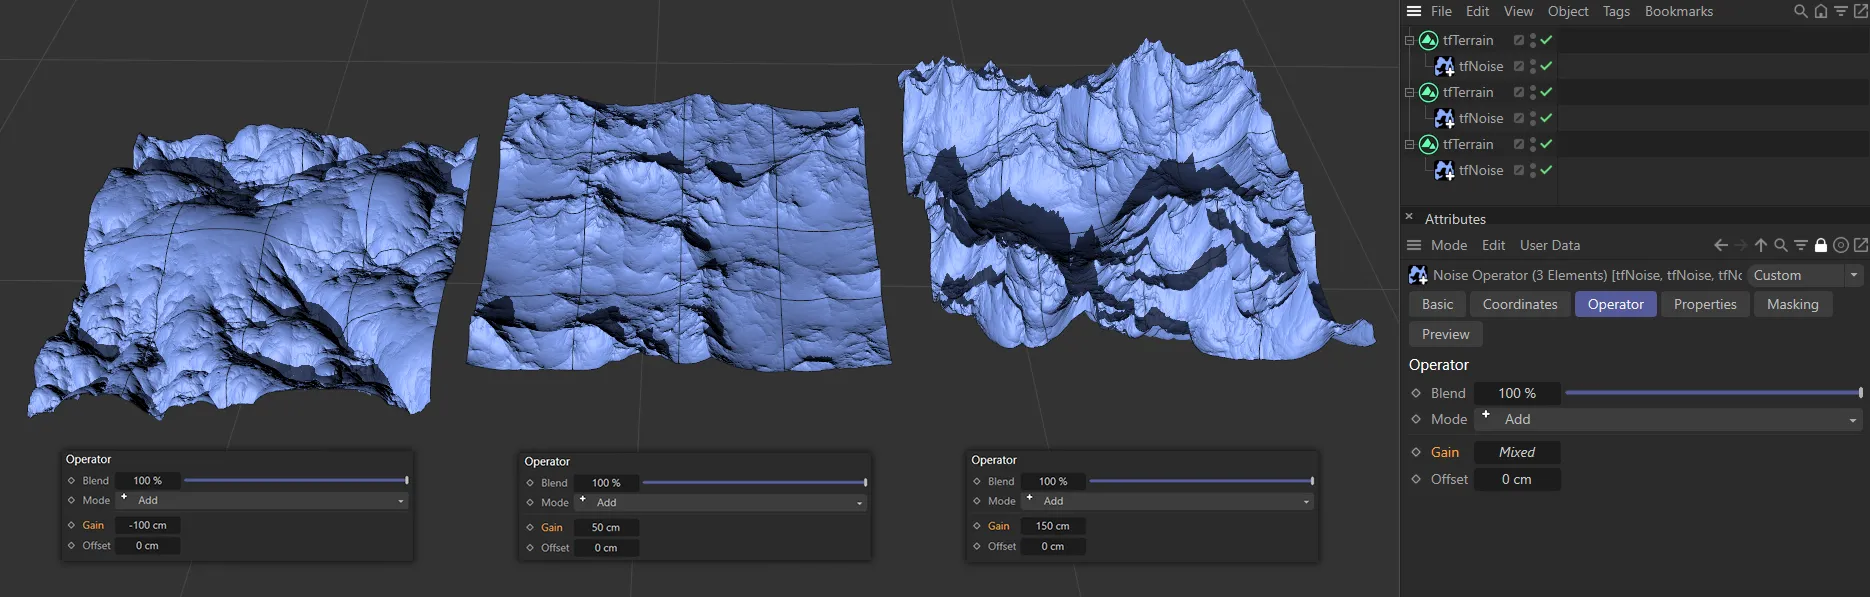Click the search icon in Object Manager
This screenshot has width=1870, height=597.
pos(1800,12)
